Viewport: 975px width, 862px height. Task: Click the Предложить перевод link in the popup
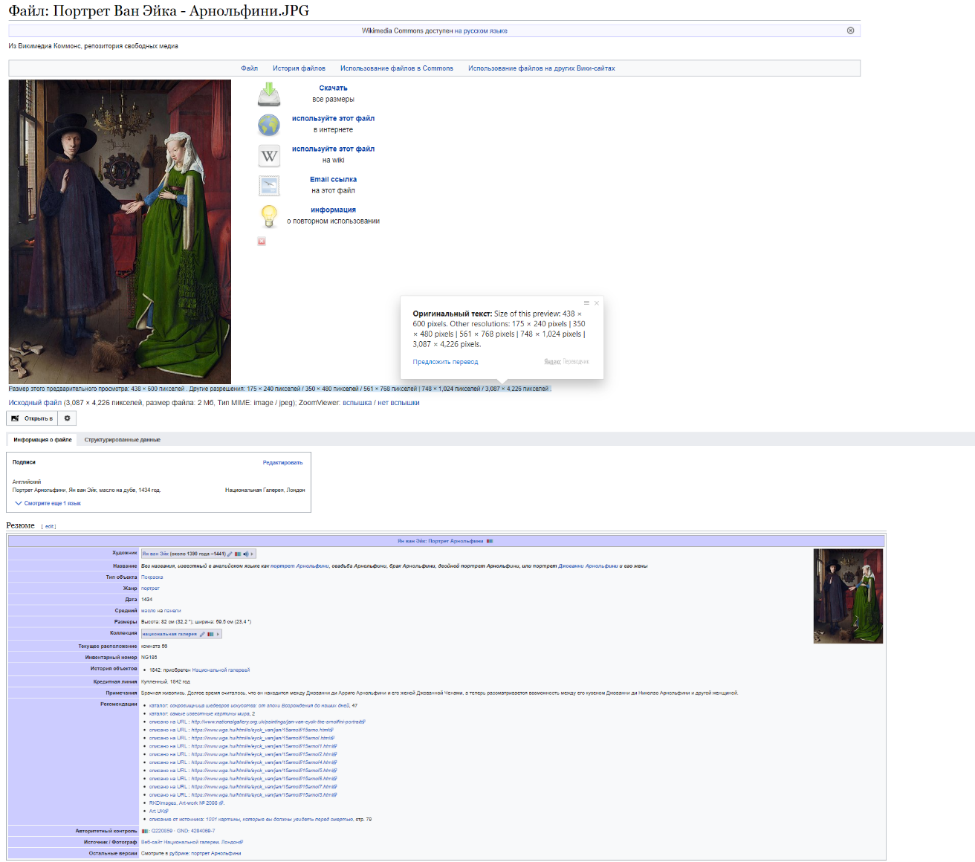tap(445, 361)
